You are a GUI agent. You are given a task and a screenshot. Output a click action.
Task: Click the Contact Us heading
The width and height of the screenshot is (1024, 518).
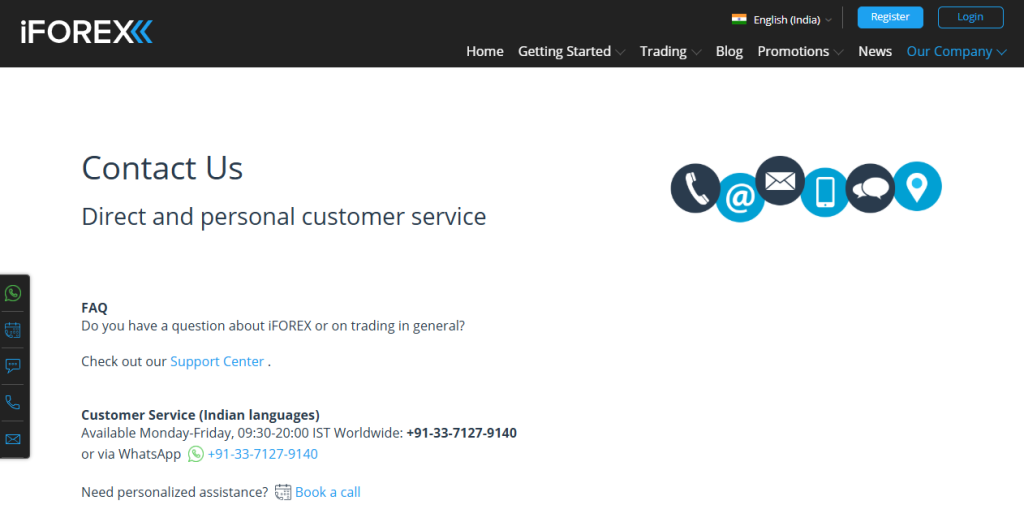162,168
